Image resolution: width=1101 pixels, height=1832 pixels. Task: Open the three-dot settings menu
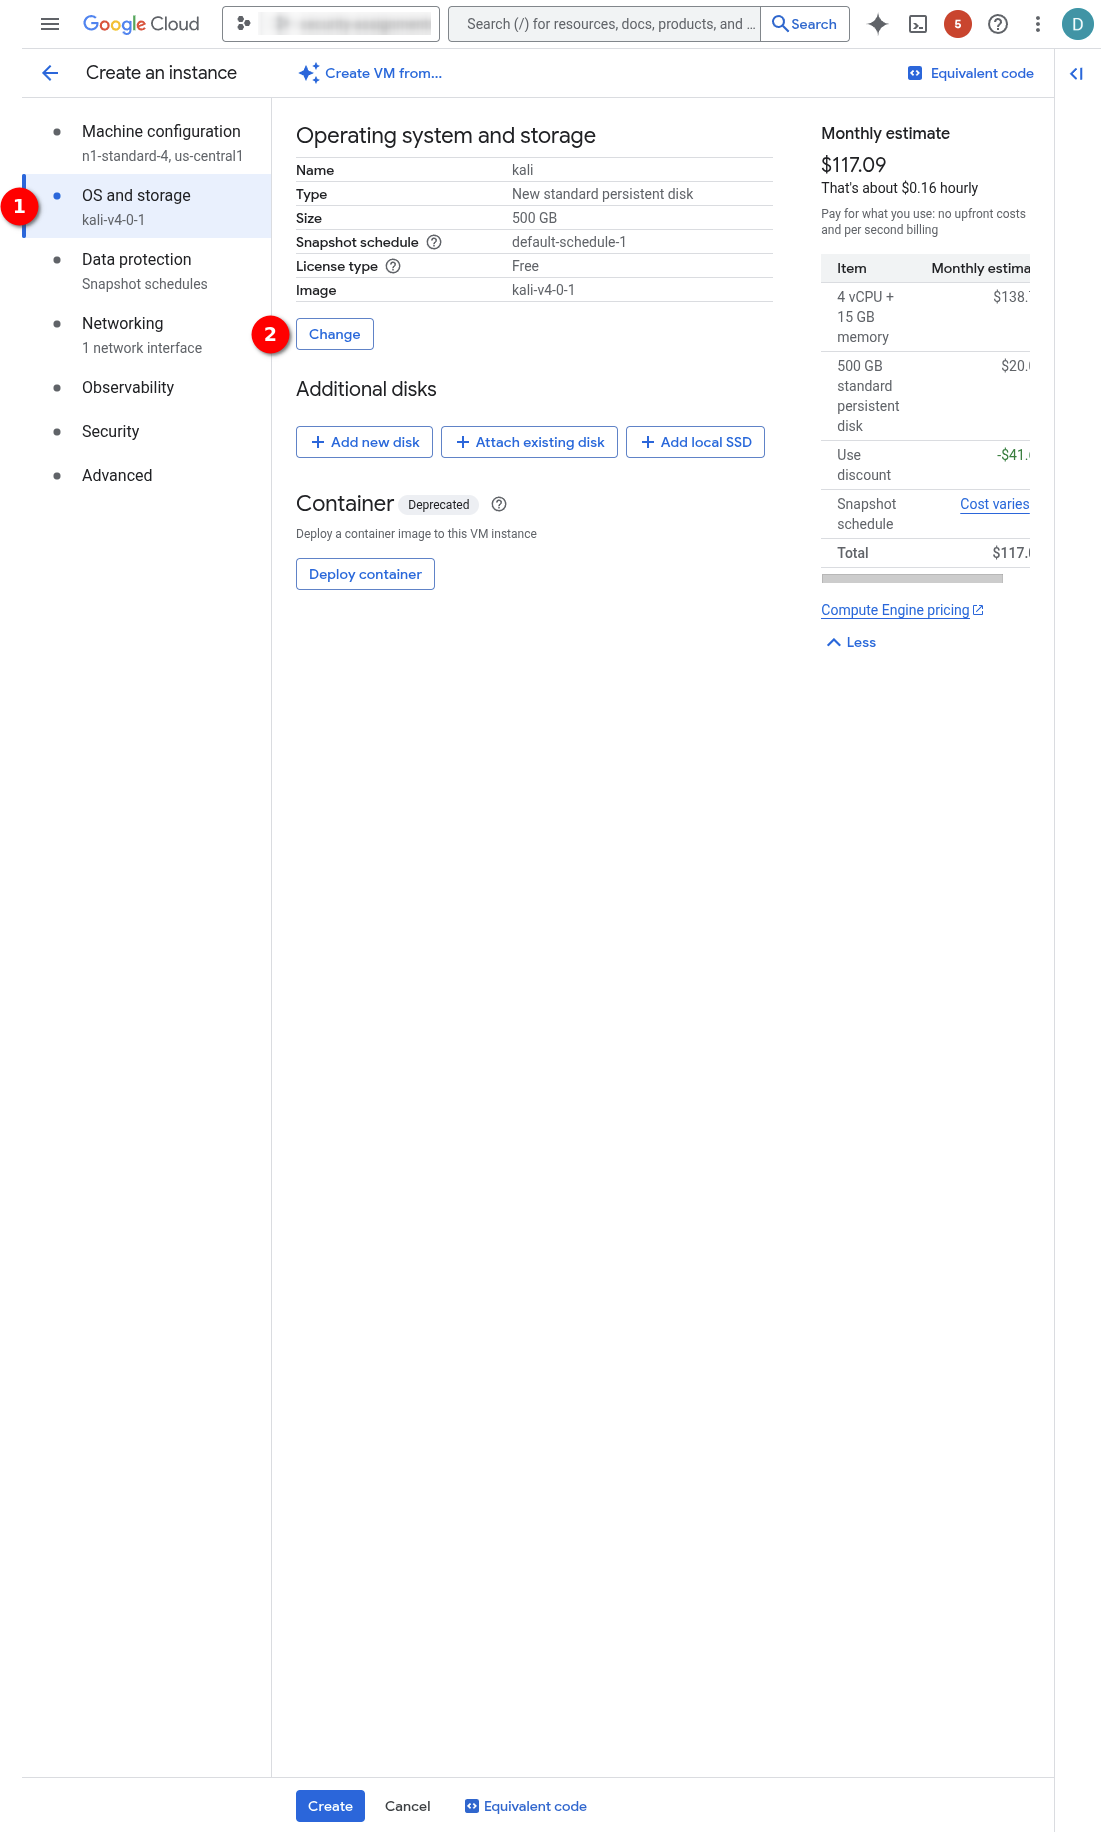pyautogui.click(x=1038, y=24)
